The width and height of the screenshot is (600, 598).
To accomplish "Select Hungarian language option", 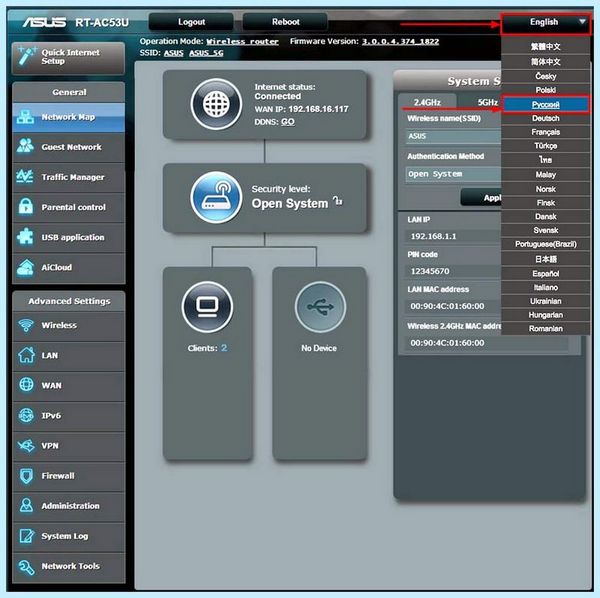I will point(546,315).
